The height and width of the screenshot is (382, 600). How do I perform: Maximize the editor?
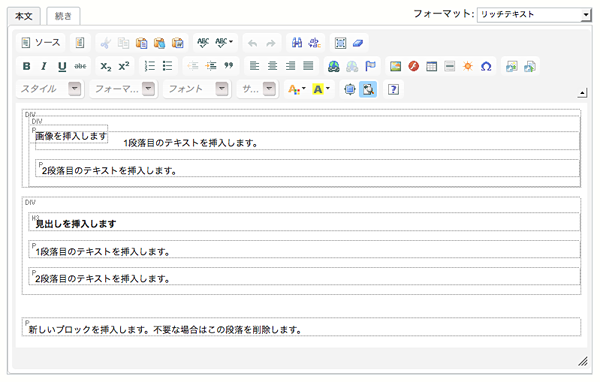click(x=349, y=89)
